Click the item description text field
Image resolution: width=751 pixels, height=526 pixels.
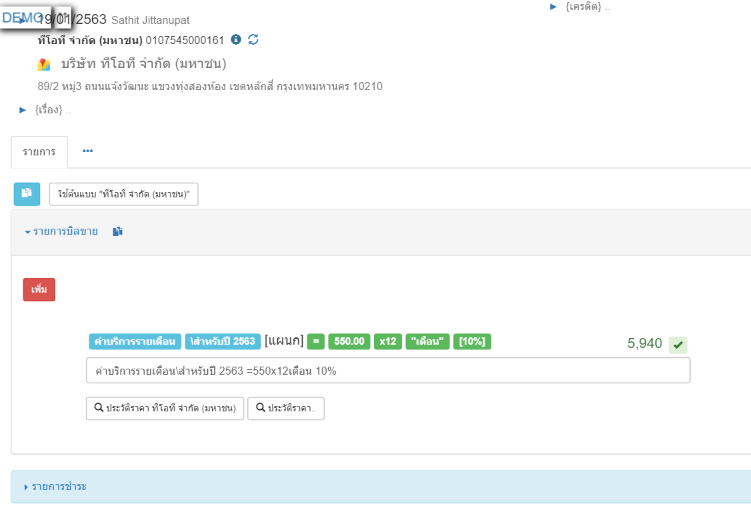pos(388,371)
